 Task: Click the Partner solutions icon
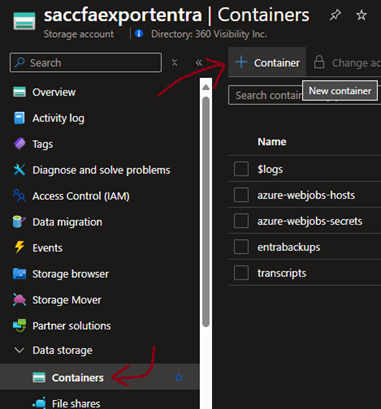point(19,326)
